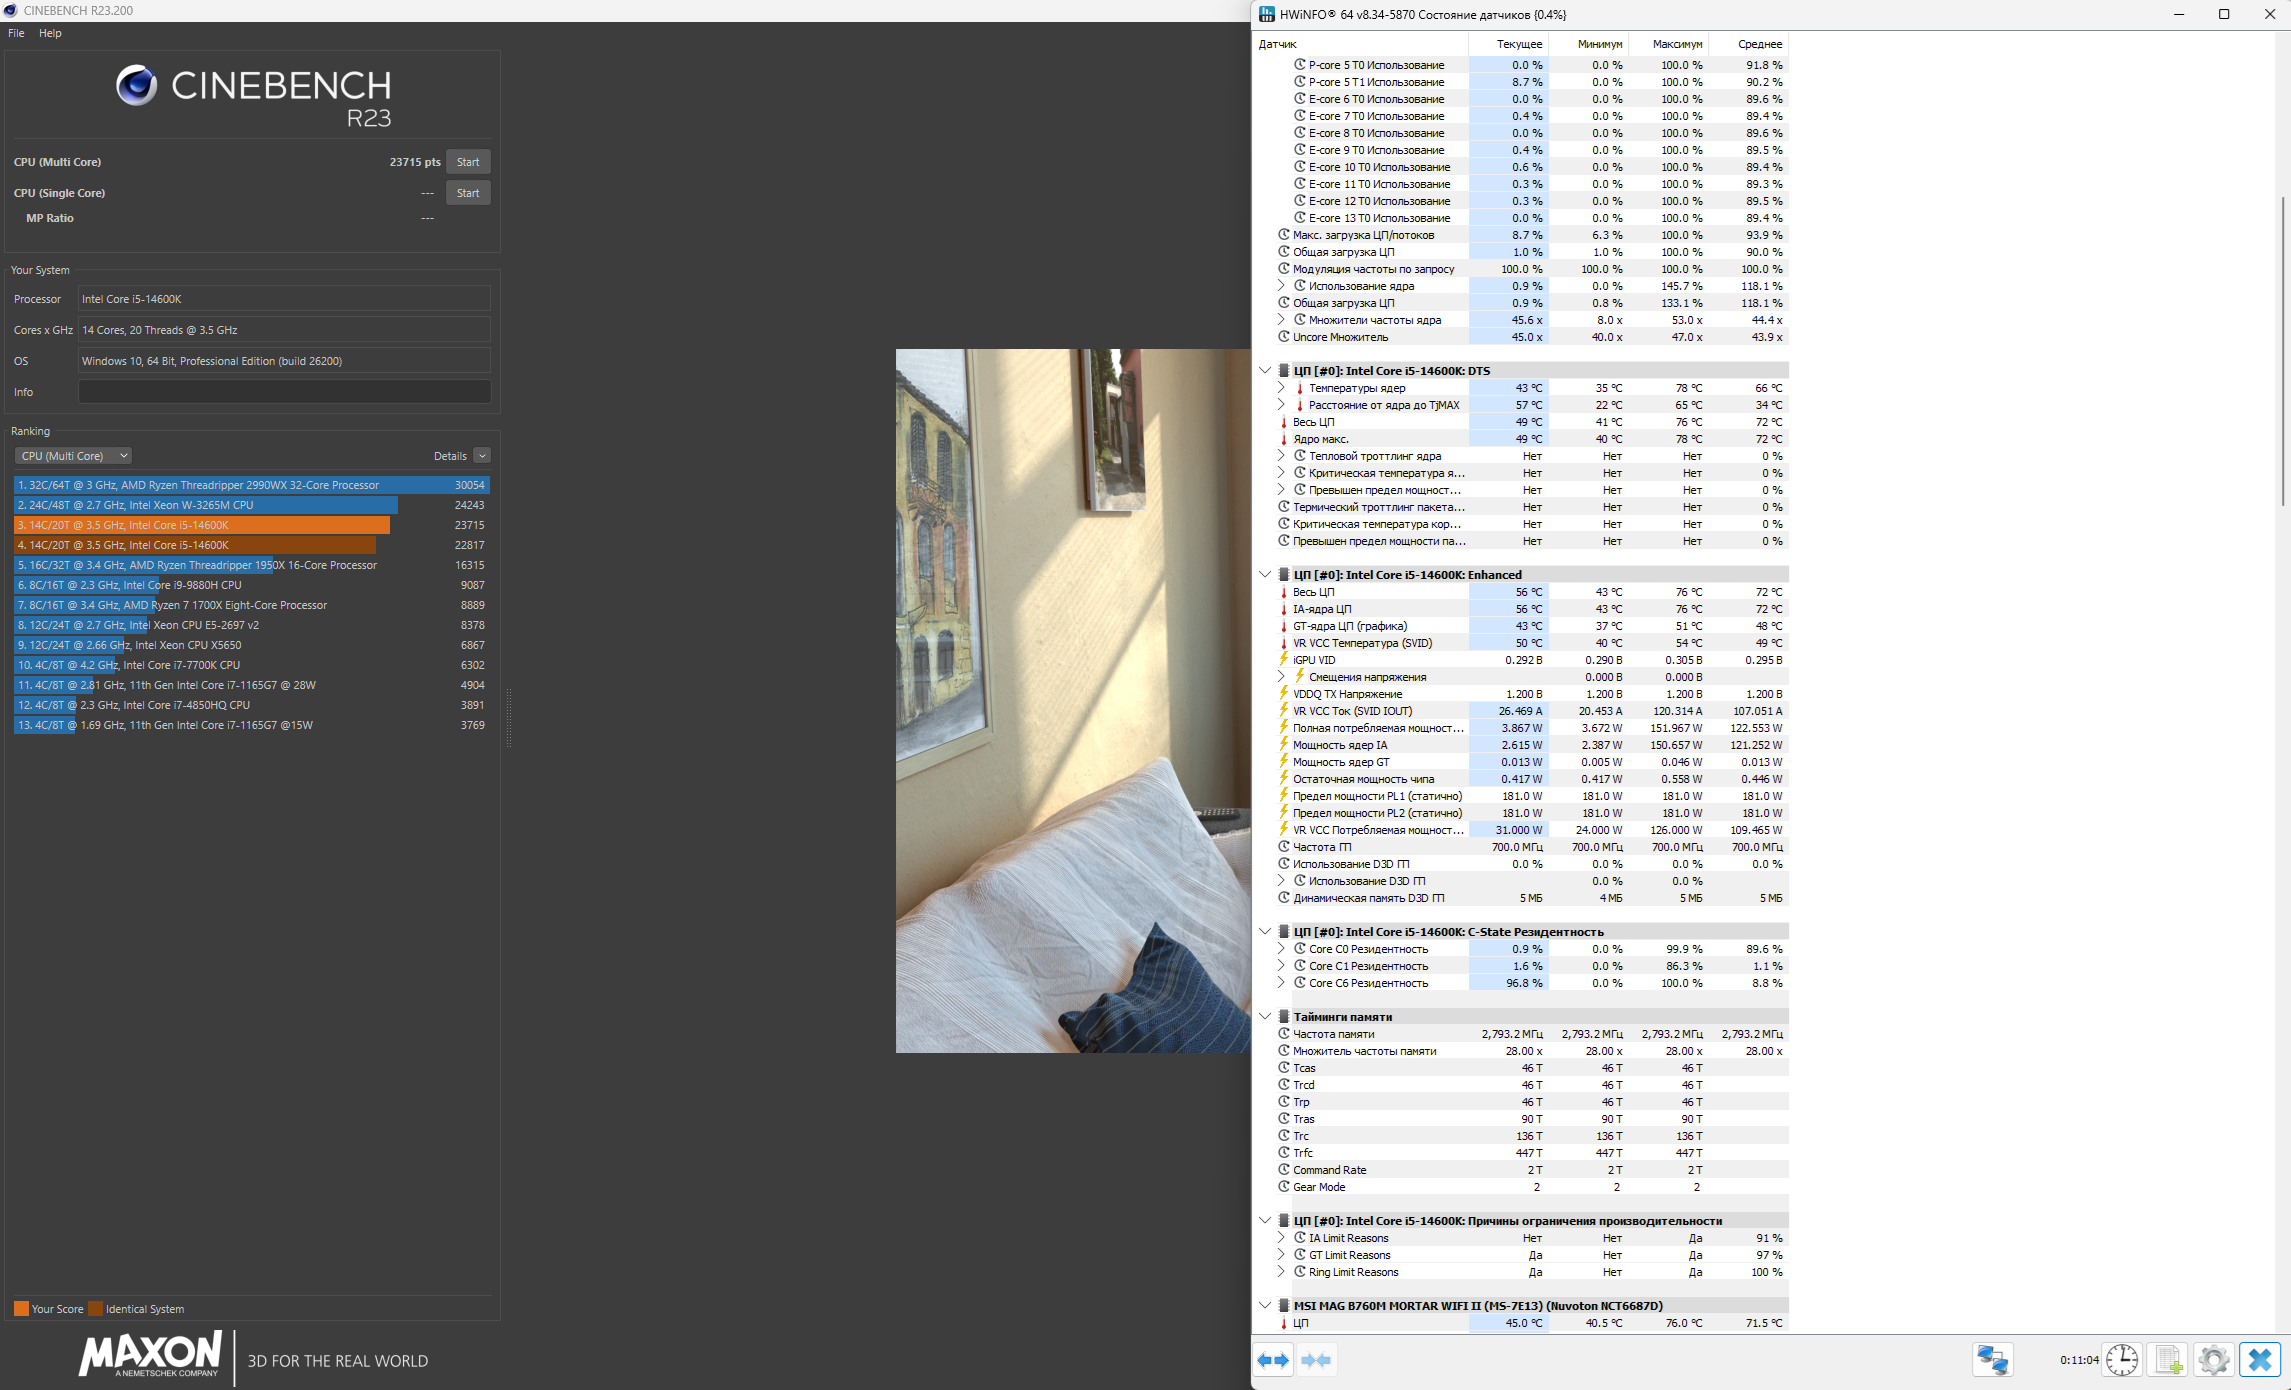Click the thermometer icon of GT-ядра ЦП (графика)
This screenshot has height=1390, width=2291.
click(1284, 626)
